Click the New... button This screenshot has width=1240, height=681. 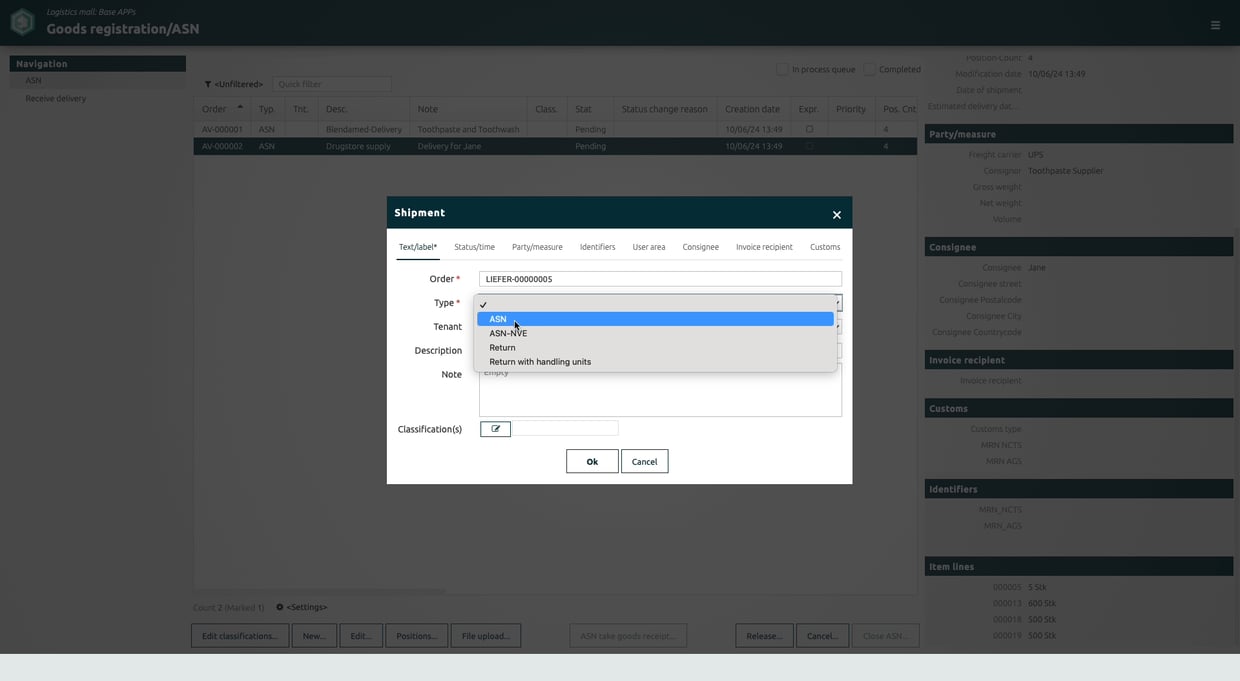(314, 635)
